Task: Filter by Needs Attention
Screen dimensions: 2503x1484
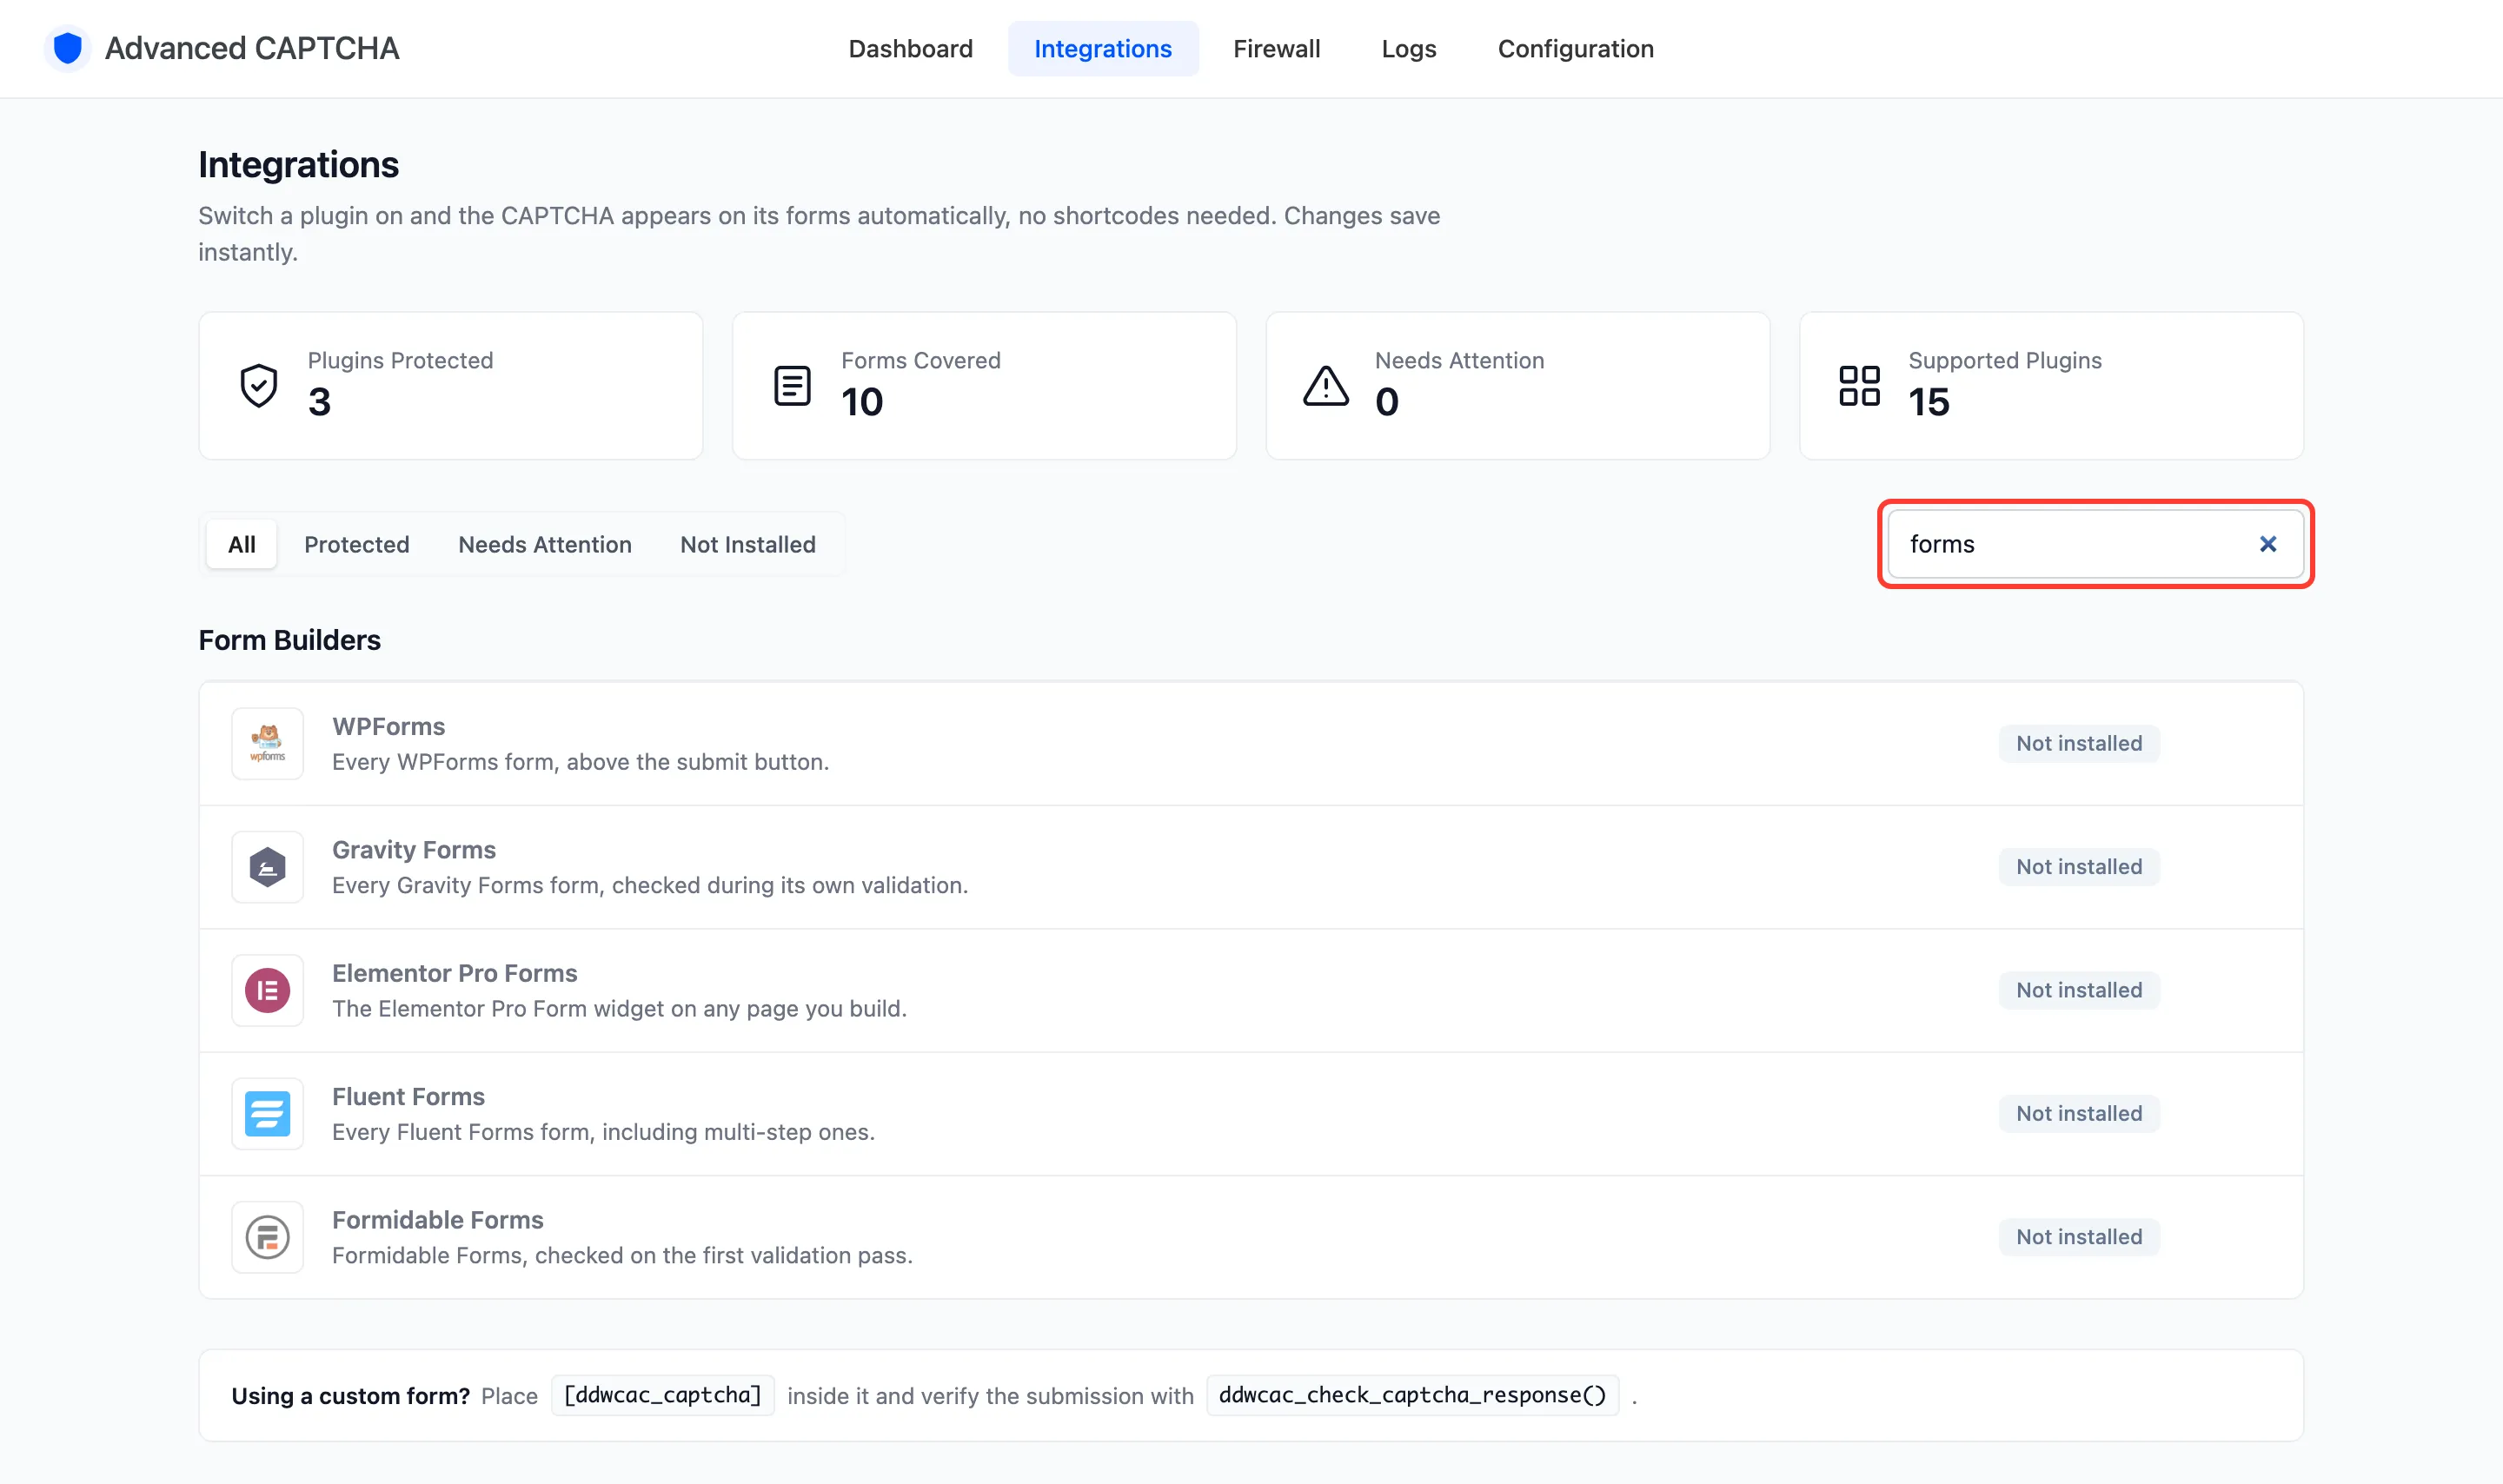Action: [x=544, y=544]
